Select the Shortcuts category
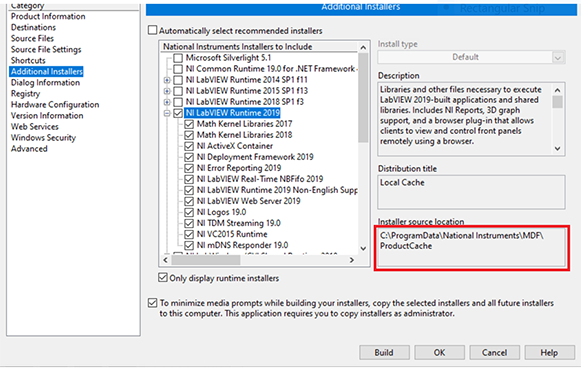581x369 pixels. [28, 60]
